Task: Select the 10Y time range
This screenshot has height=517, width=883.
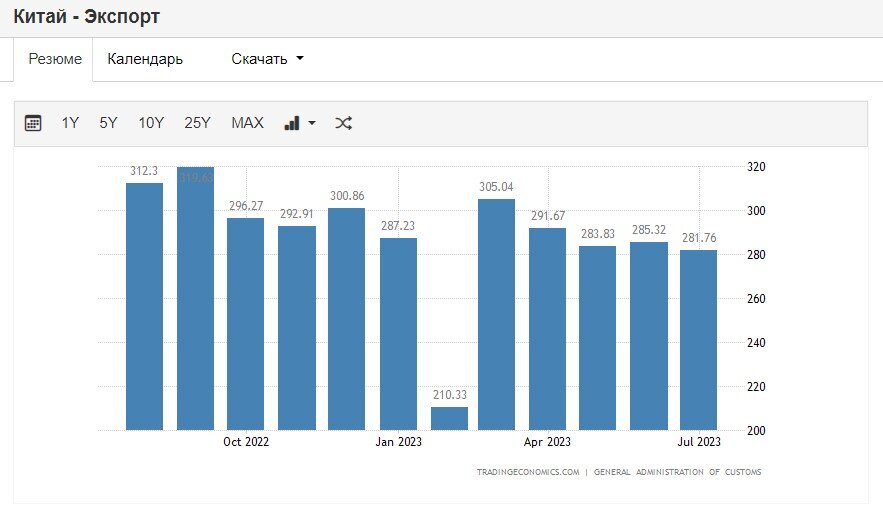Action: tap(151, 123)
